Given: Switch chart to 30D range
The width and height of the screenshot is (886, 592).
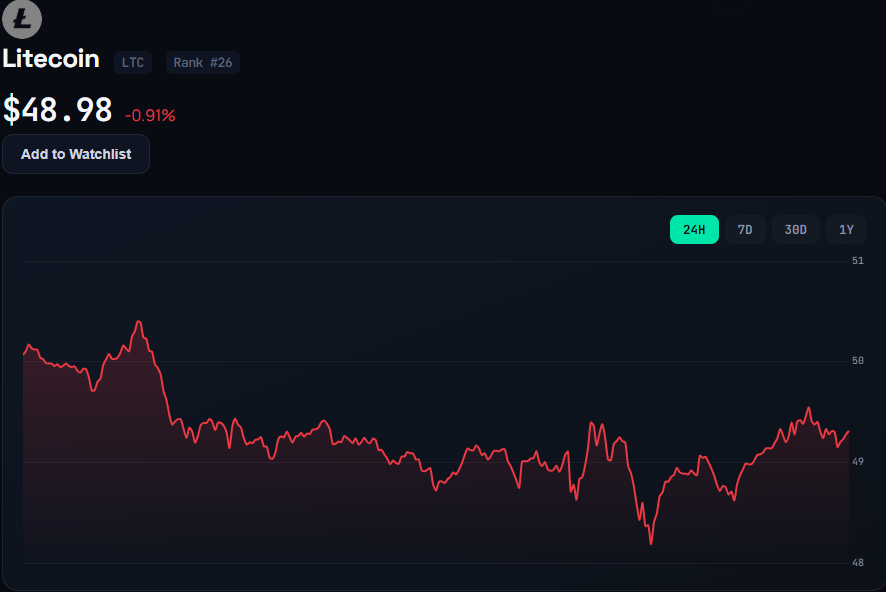Looking at the screenshot, I should pos(795,229).
